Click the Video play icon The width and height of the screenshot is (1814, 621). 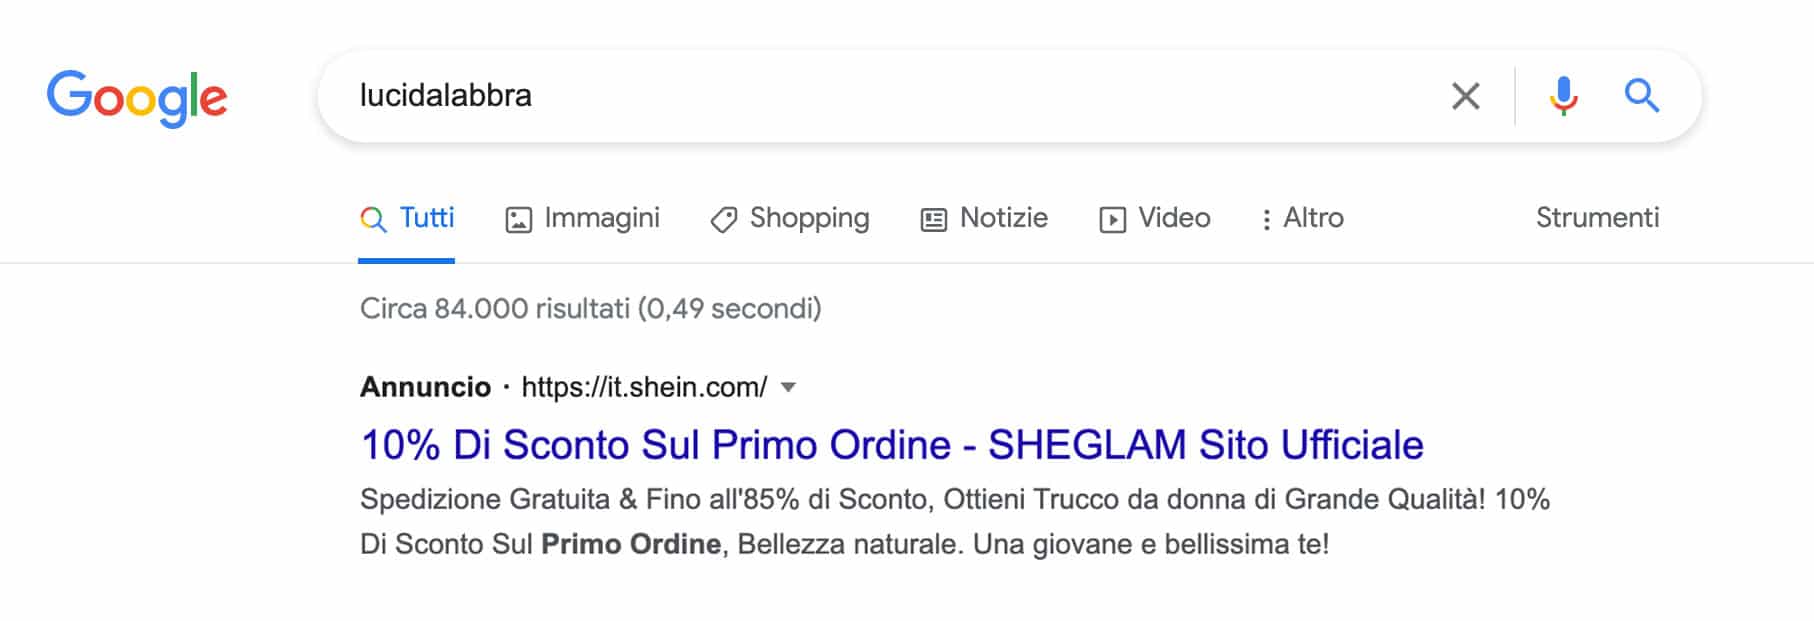tap(1112, 220)
